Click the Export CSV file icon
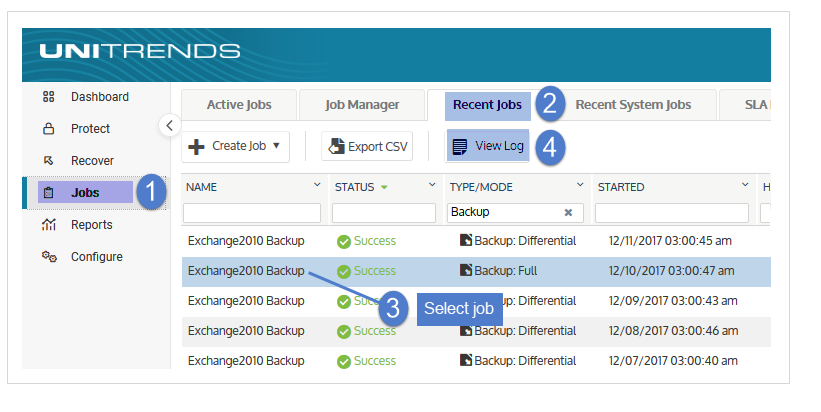 [x=336, y=147]
